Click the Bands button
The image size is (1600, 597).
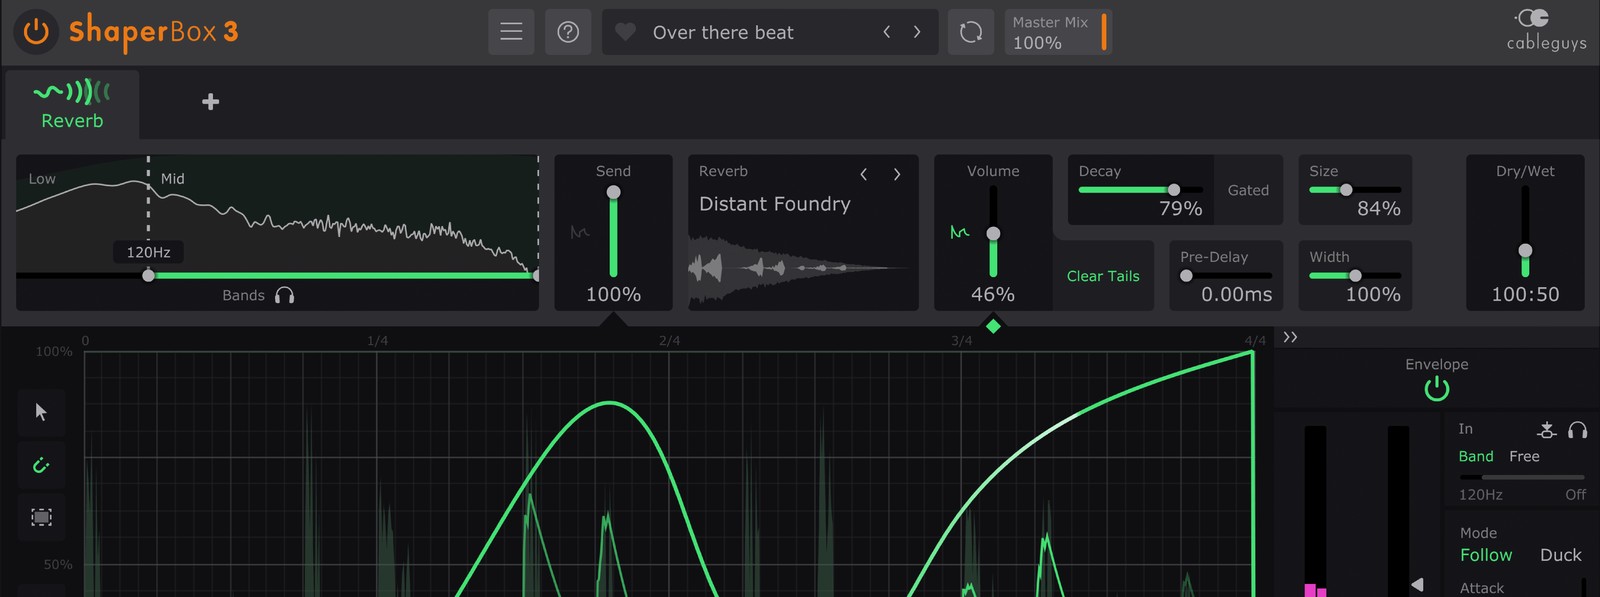point(243,295)
